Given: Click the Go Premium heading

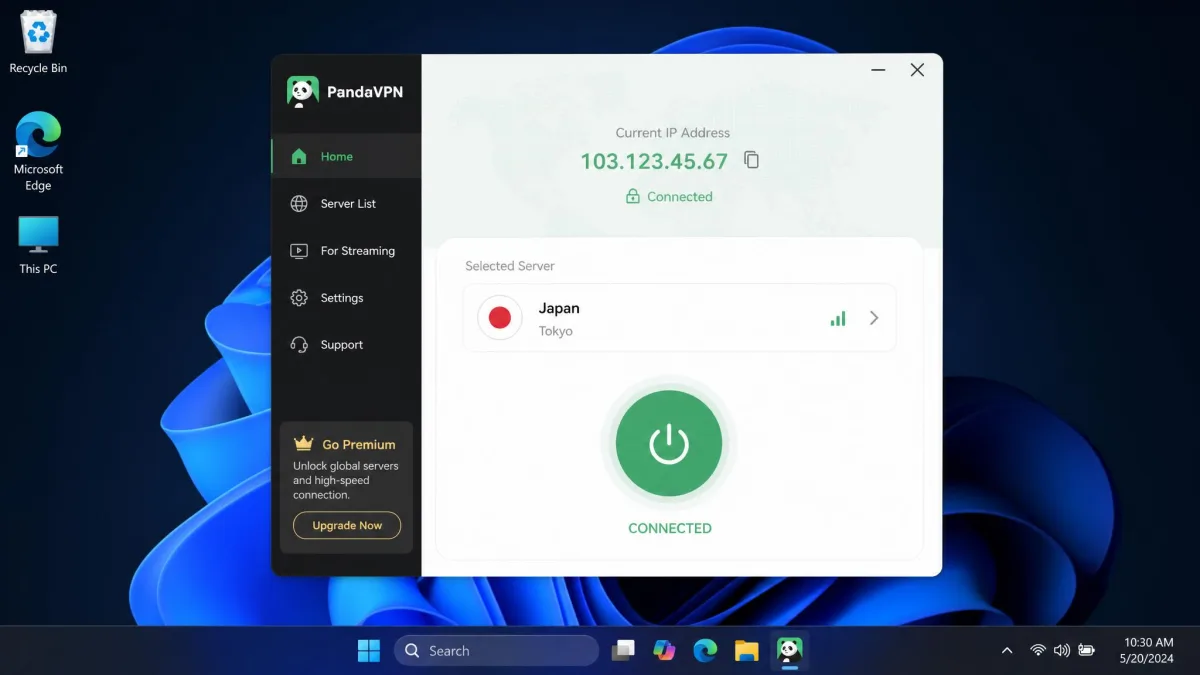Looking at the screenshot, I should tap(359, 444).
